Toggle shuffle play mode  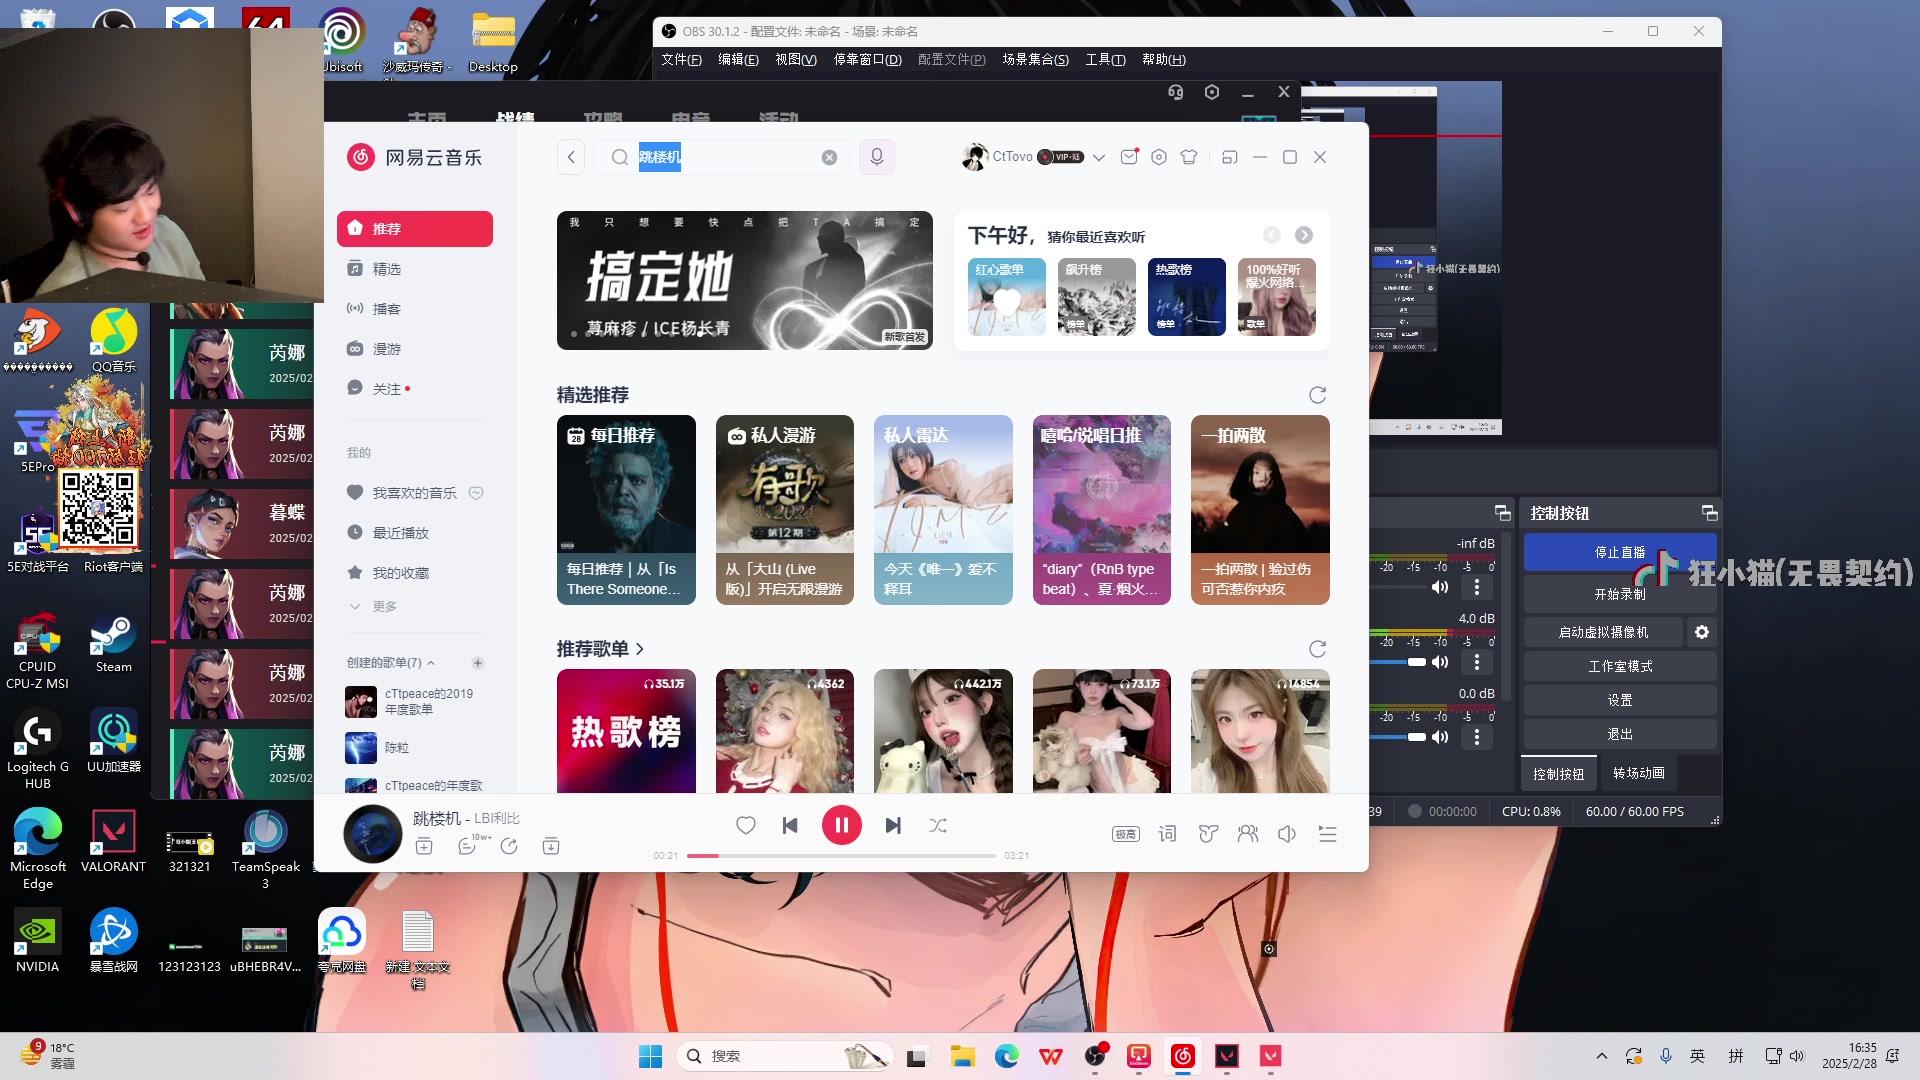coord(938,826)
